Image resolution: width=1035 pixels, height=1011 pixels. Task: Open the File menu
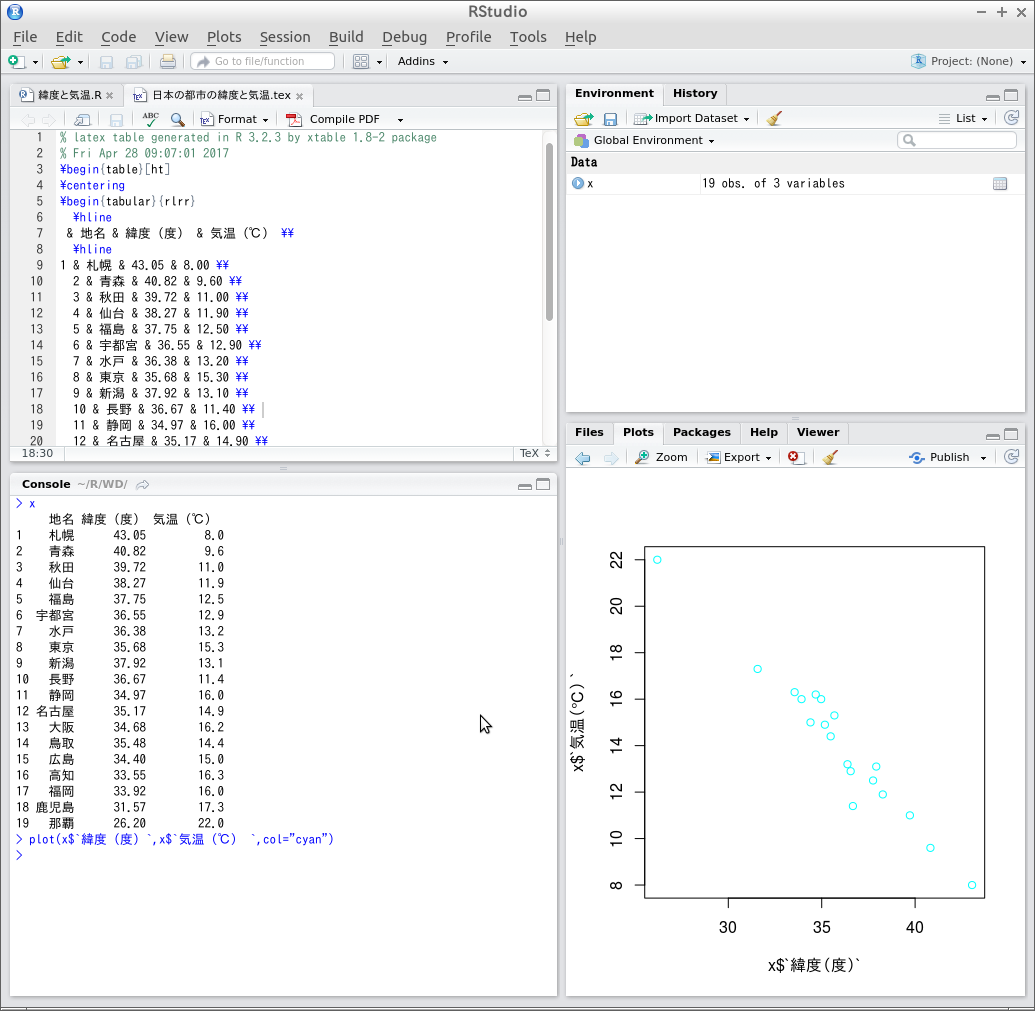tap(25, 37)
